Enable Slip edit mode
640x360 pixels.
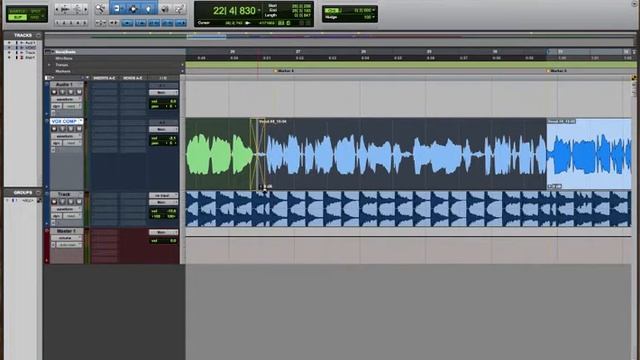[18, 17]
